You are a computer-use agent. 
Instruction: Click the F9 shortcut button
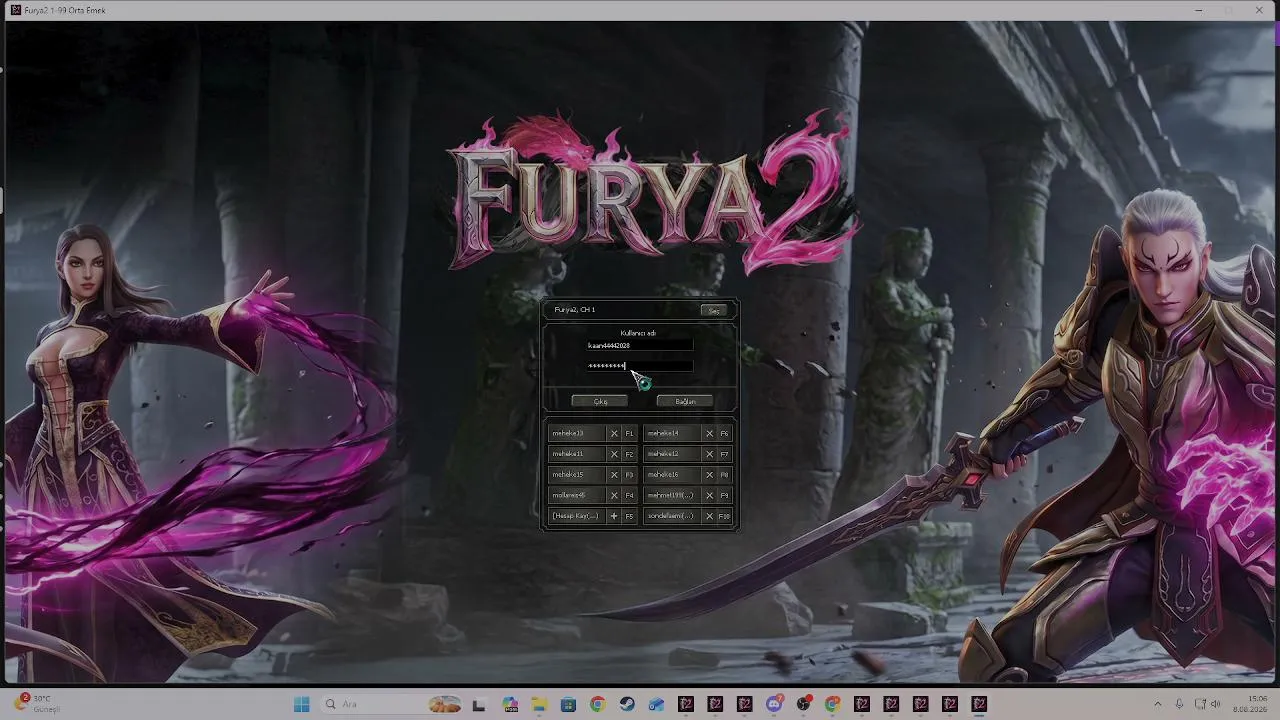(x=725, y=496)
